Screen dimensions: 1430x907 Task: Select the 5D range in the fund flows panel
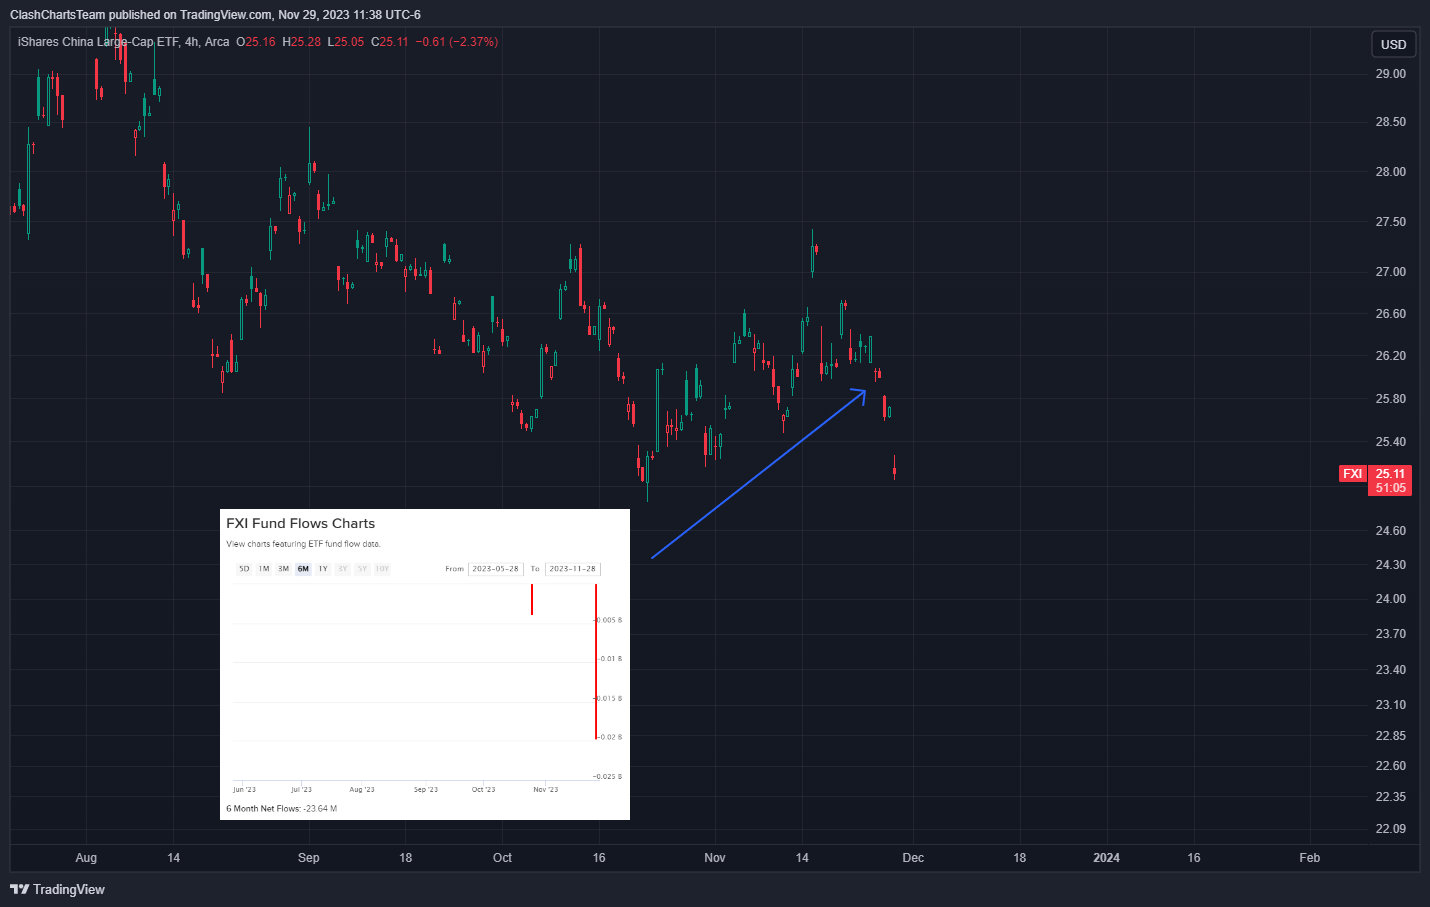(x=244, y=569)
